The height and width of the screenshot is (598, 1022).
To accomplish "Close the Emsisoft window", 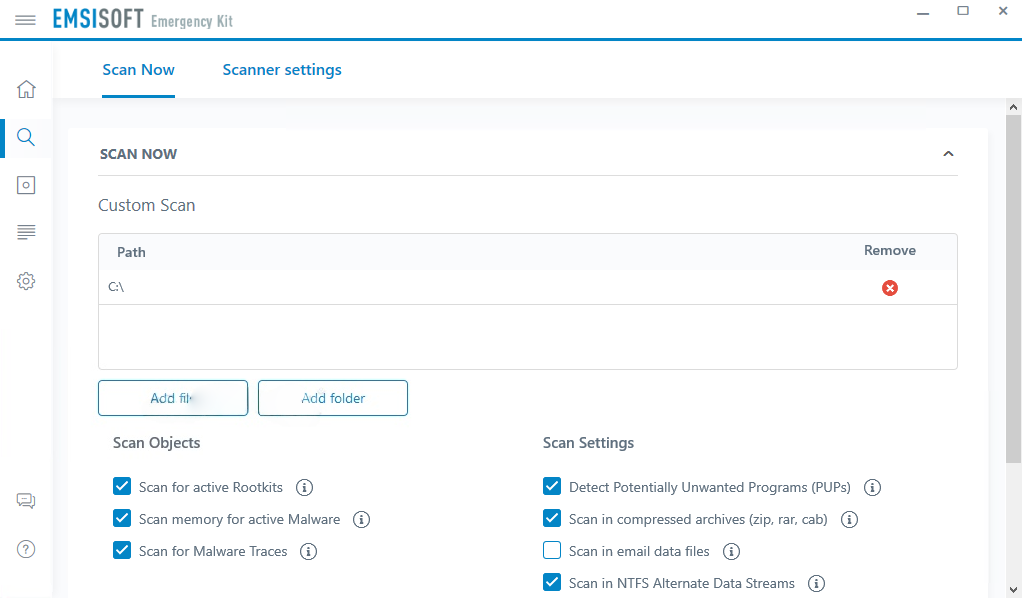I will (1003, 10).
